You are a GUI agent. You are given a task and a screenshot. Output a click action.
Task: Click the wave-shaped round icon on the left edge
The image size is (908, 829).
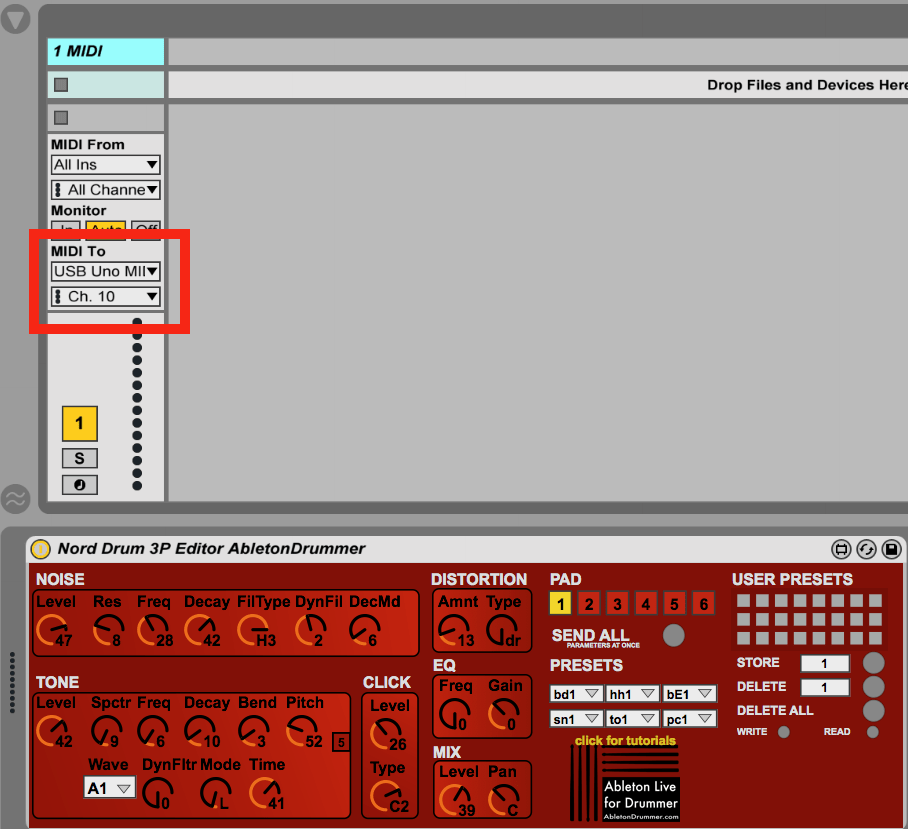coord(15,498)
